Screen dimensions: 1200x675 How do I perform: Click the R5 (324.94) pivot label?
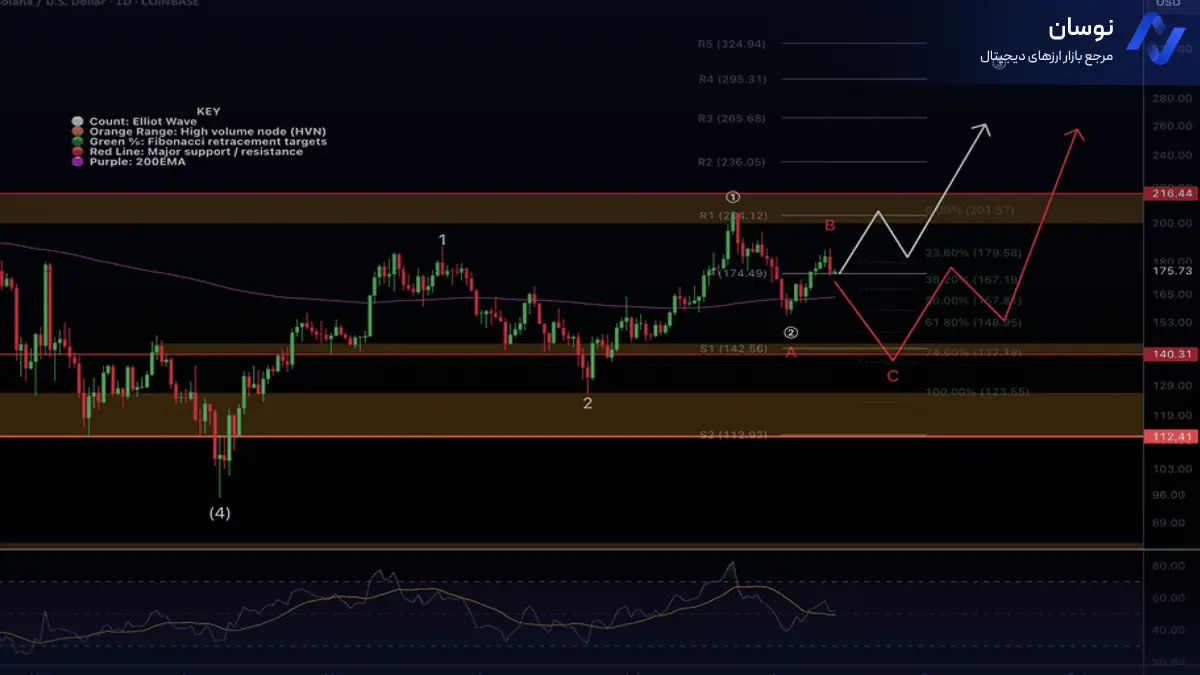(732, 44)
